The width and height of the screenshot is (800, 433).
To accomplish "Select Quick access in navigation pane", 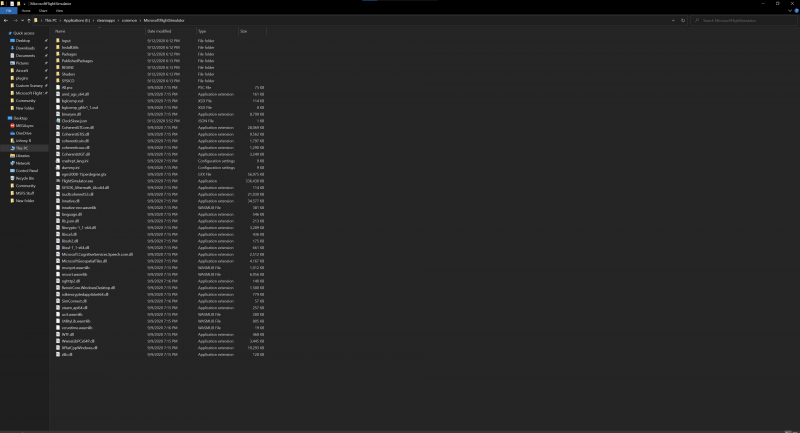I will 23,33.
